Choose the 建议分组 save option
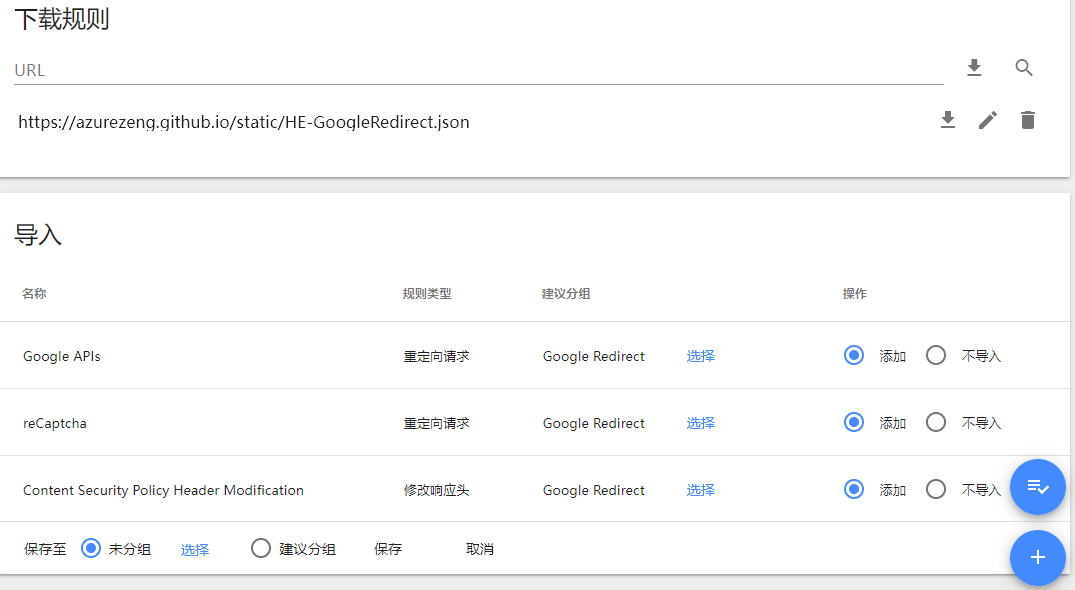 pos(261,548)
